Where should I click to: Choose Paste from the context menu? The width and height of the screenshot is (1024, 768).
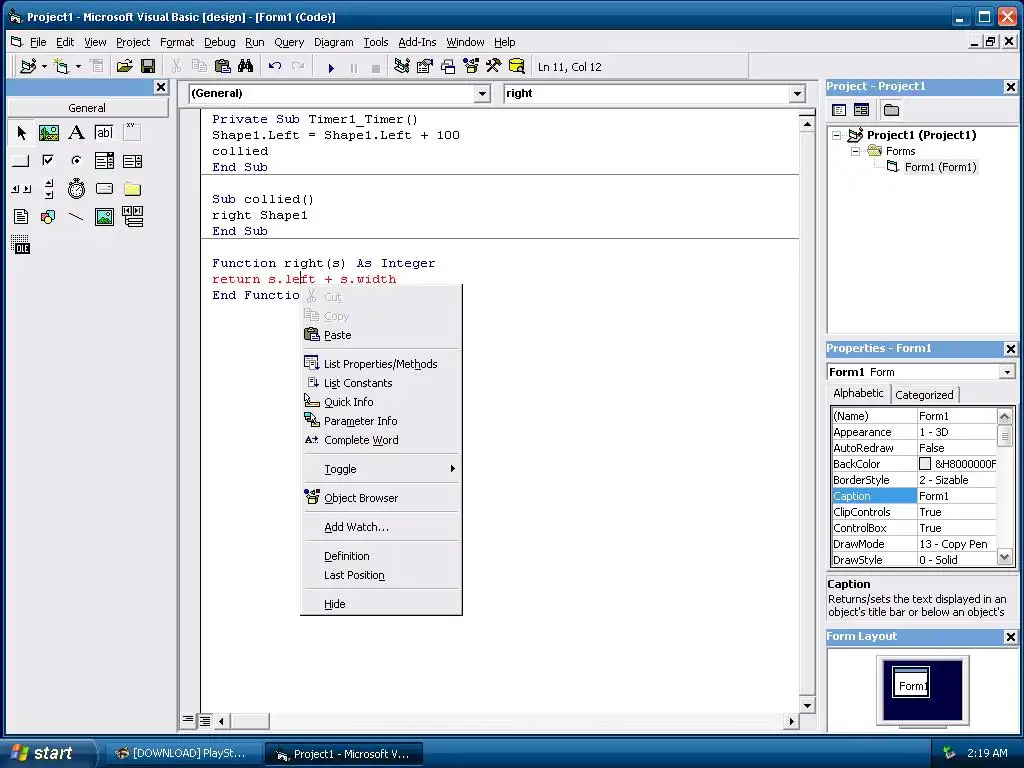pyautogui.click(x=381, y=335)
